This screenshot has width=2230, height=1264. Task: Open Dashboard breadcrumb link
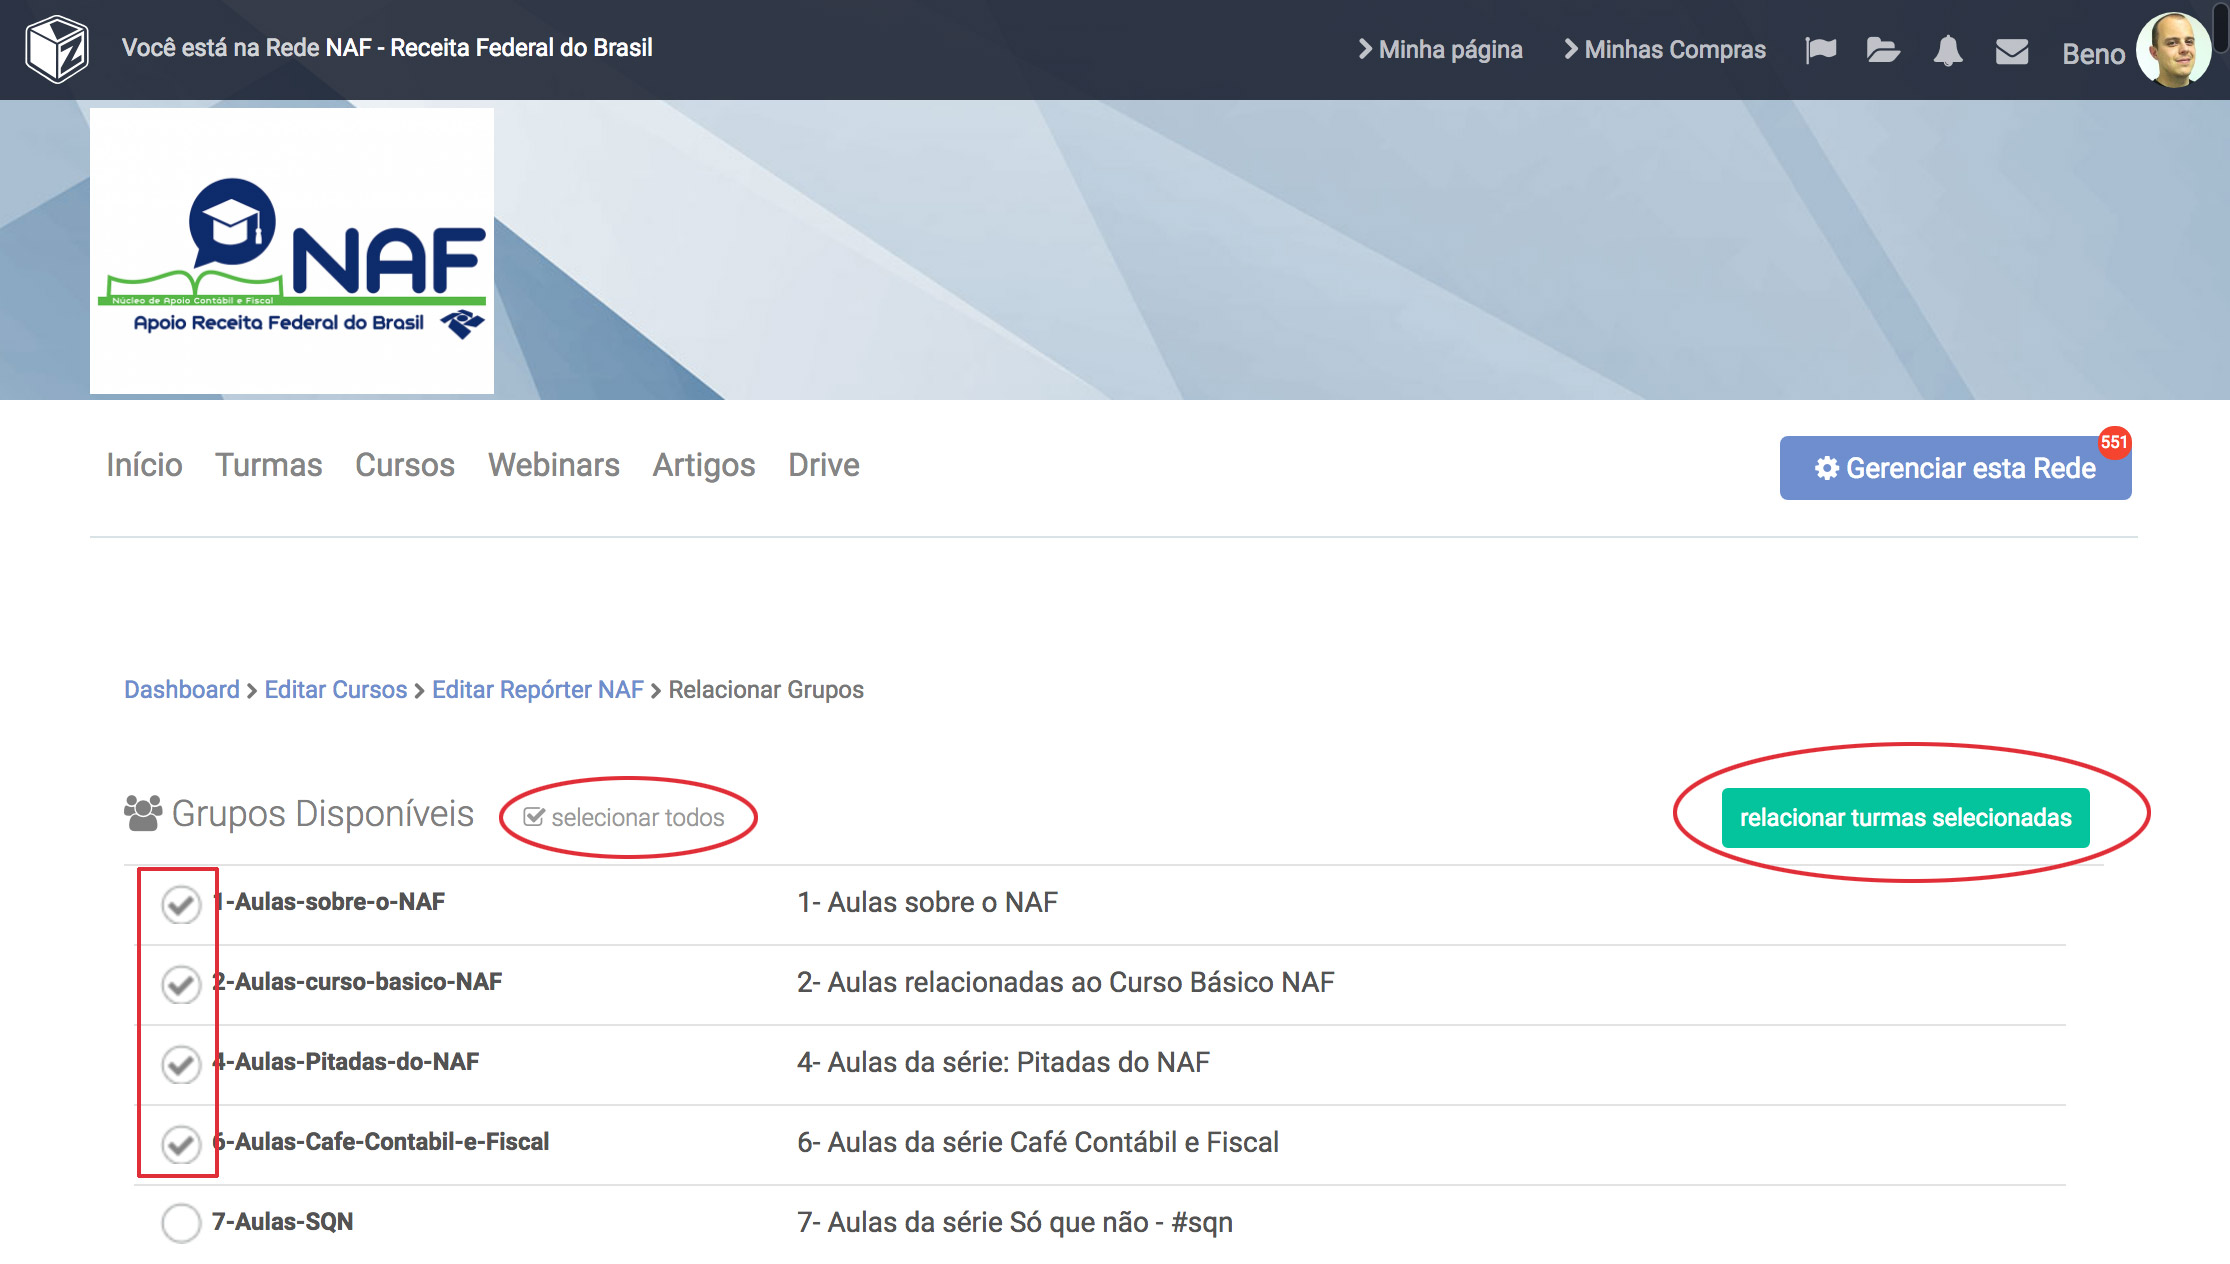point(182,690)
